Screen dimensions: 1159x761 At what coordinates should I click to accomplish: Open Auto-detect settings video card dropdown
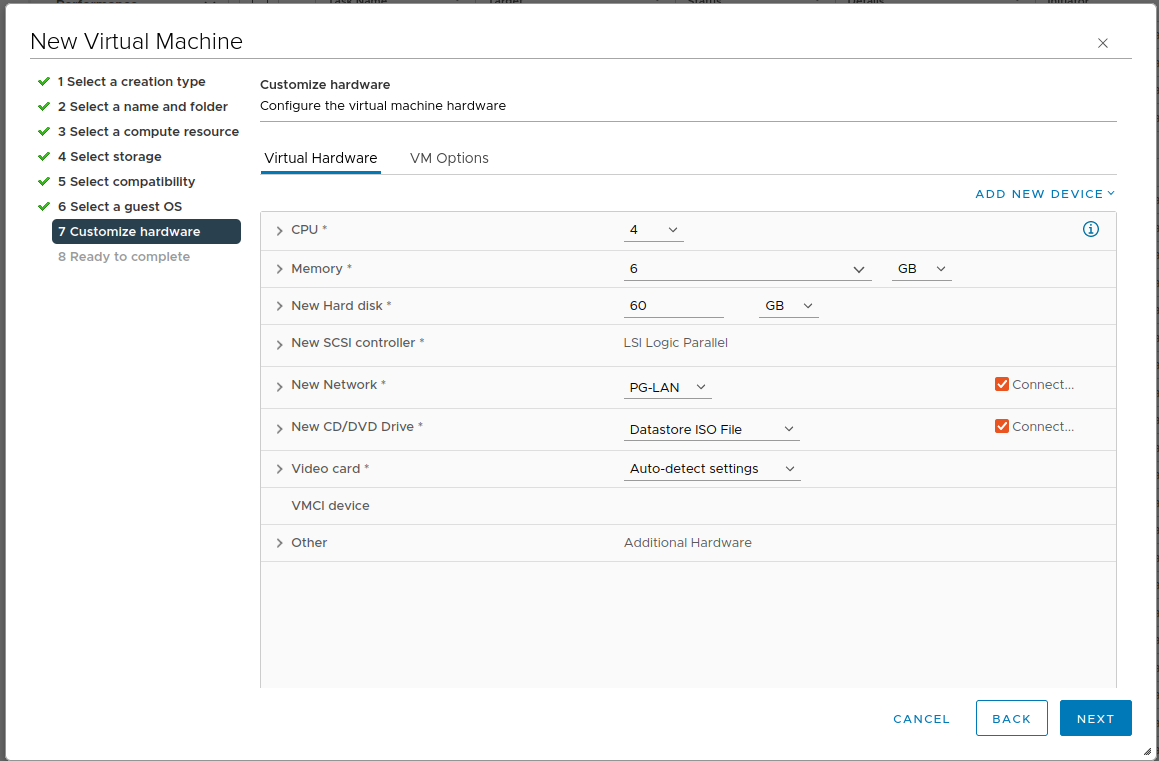[711, 469]
